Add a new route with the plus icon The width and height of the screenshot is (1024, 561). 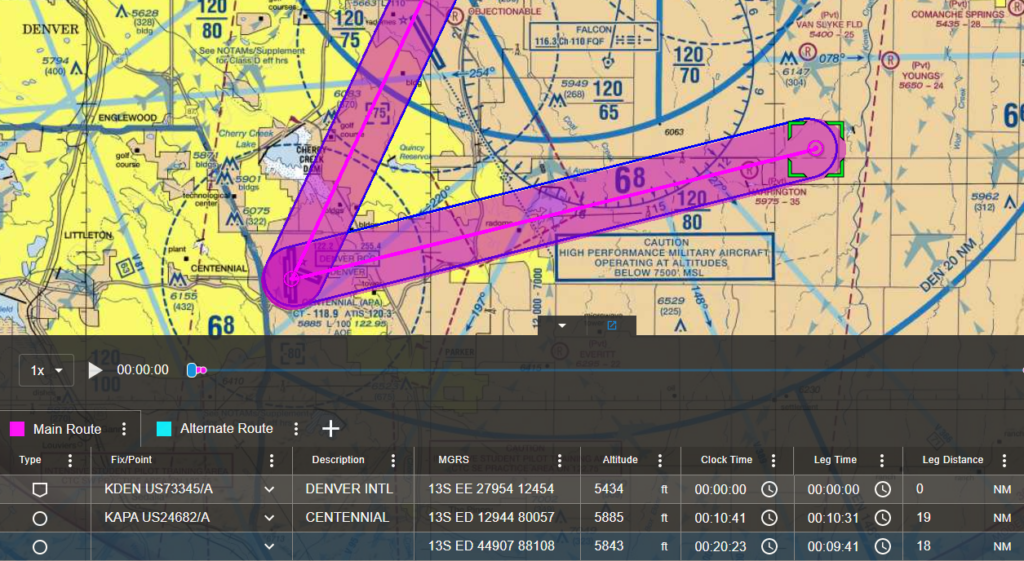pyautogui.click(x=331, y=428)
